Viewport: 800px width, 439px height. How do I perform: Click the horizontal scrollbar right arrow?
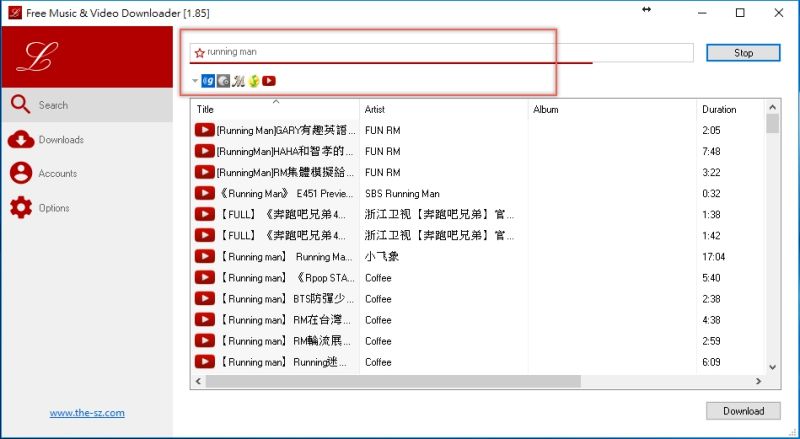(x=759, y=381)
